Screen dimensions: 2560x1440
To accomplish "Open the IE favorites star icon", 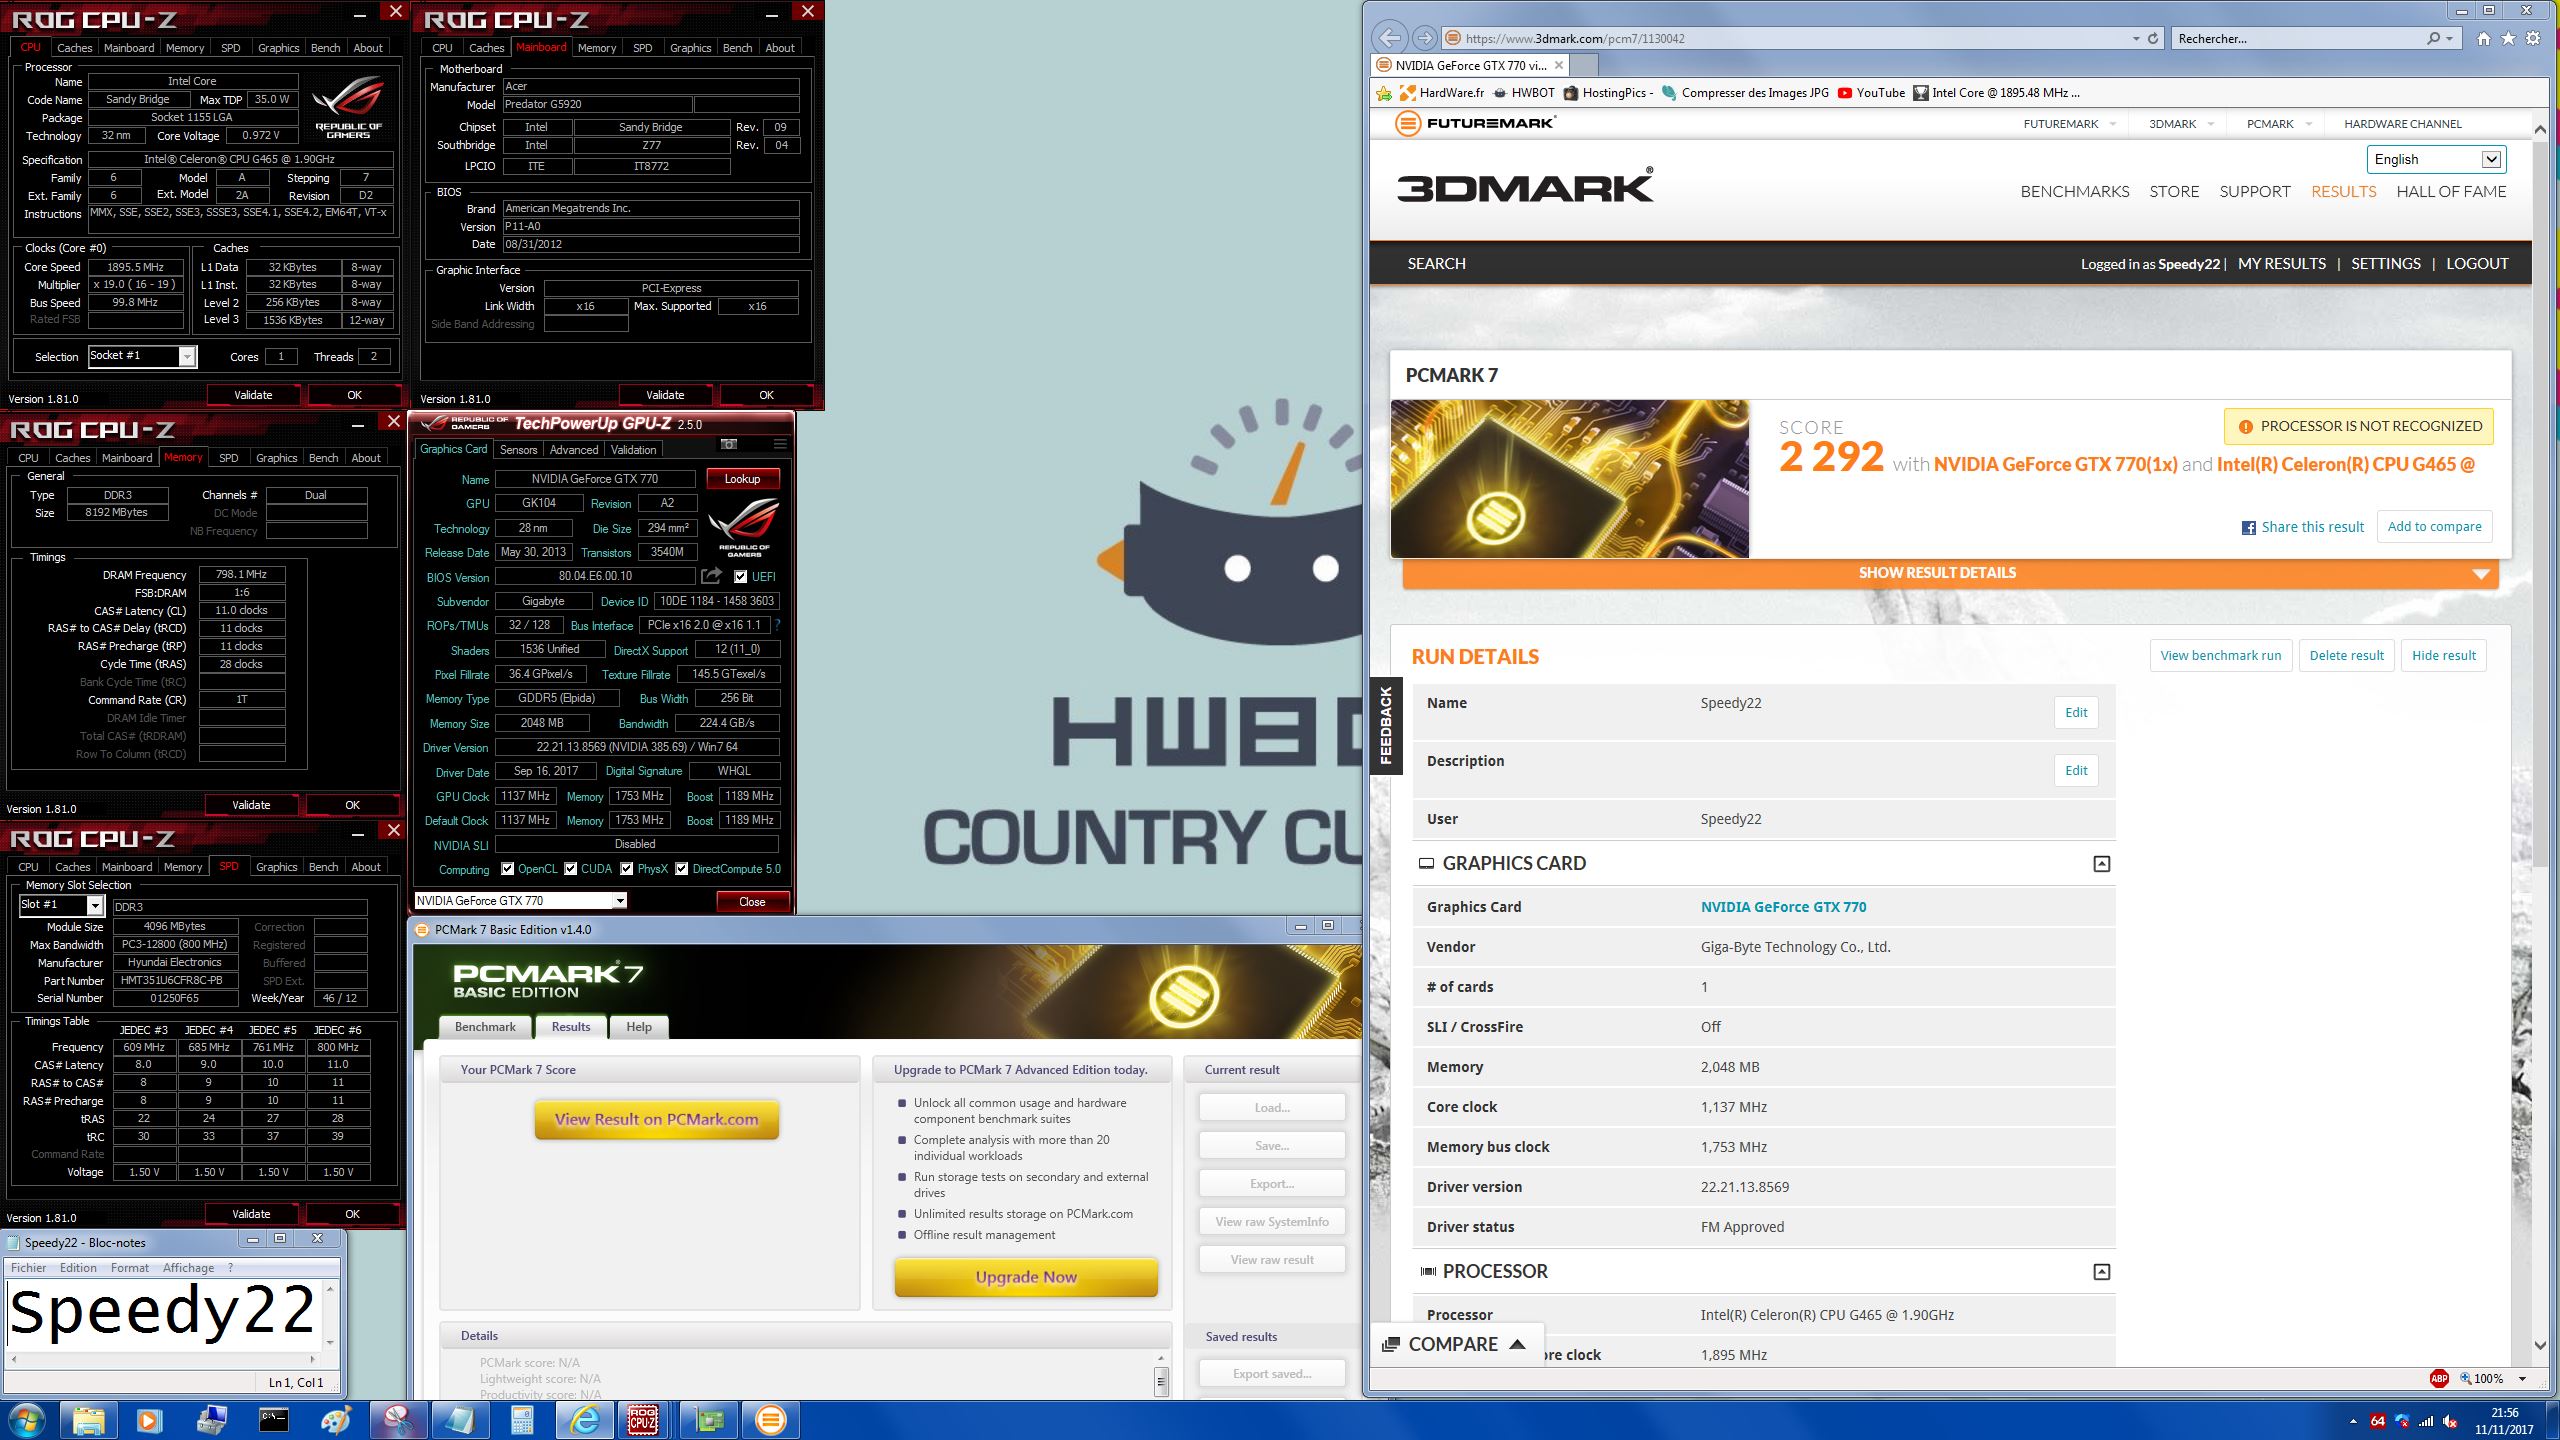I will coord(2508,38).
